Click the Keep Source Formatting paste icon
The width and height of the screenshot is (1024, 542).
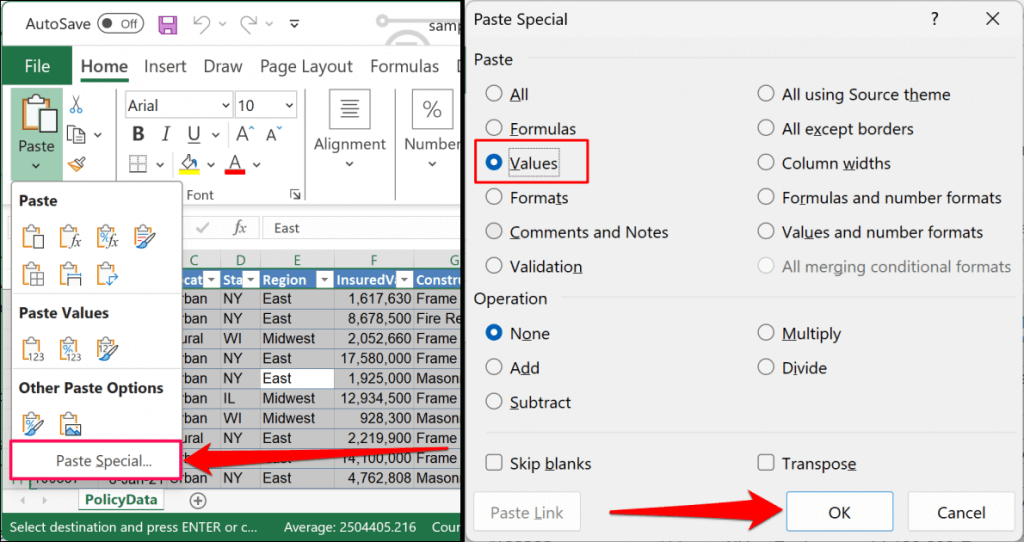[x=144, y=236]
